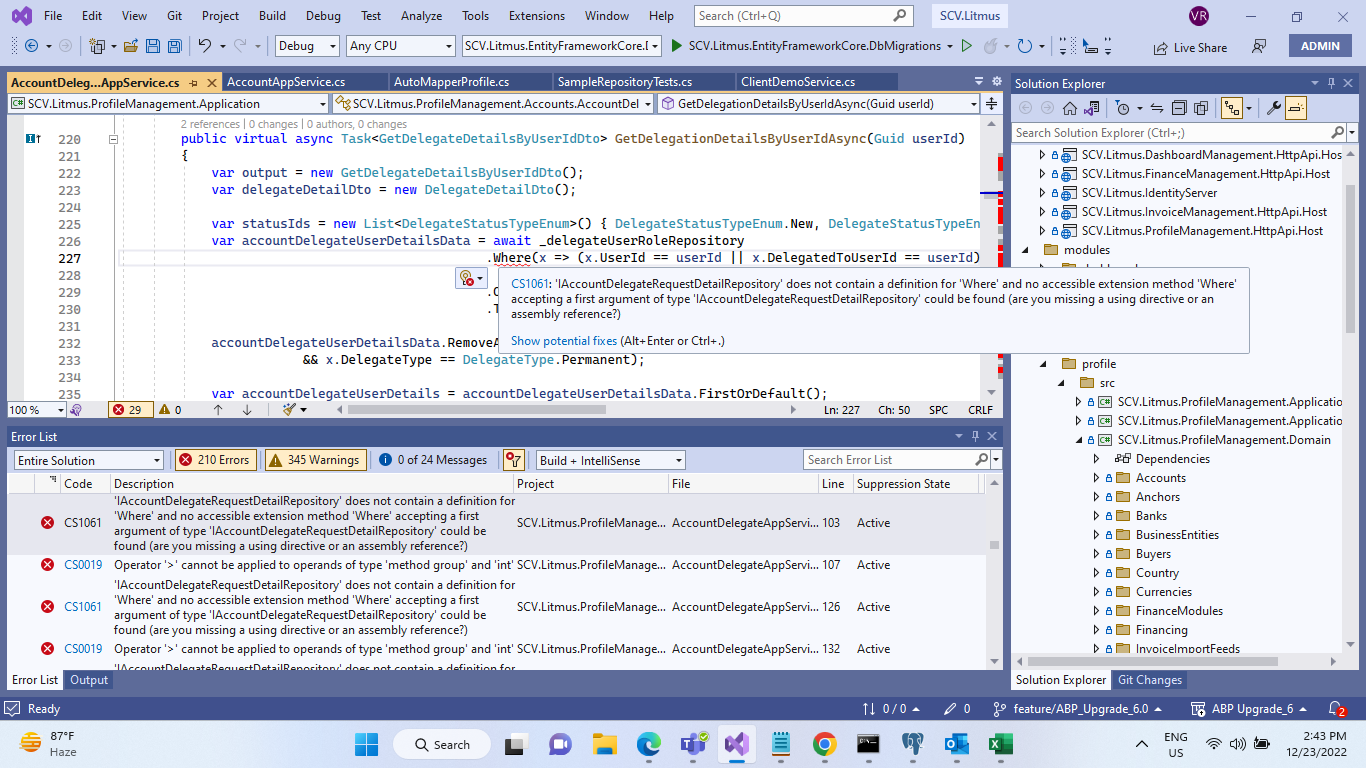This screenshot has height=768, width=1366.
Task: Click the code cleanup broom icon
Action: tap(290, 410)
